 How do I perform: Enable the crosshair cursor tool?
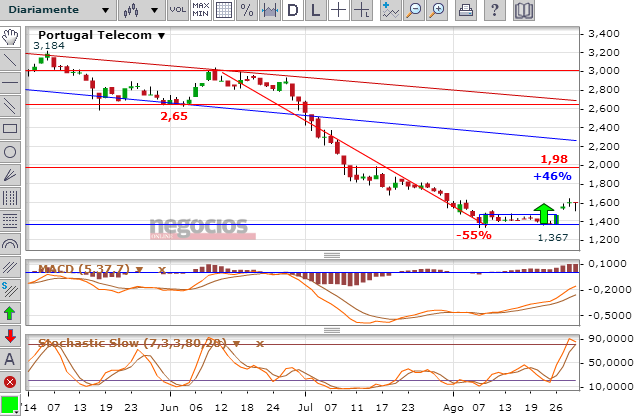point(338,10)
